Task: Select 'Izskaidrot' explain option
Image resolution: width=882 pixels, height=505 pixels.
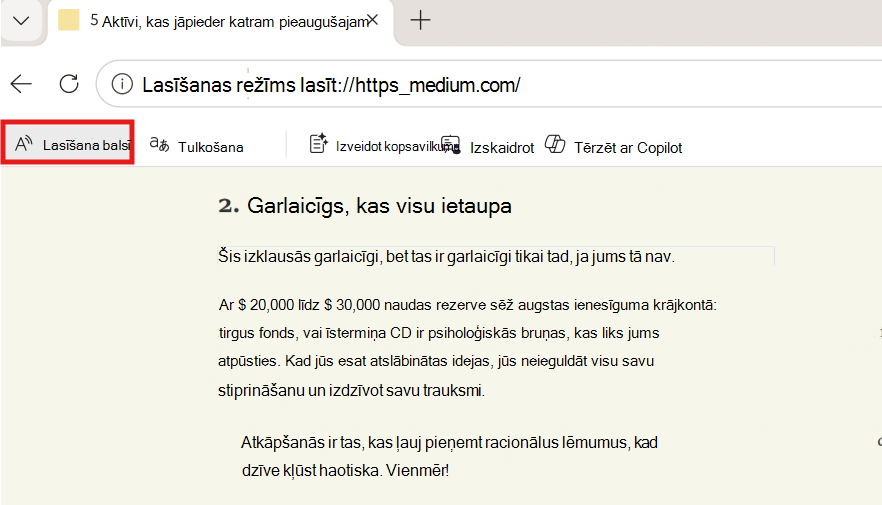Action: (x=488, y=146)
